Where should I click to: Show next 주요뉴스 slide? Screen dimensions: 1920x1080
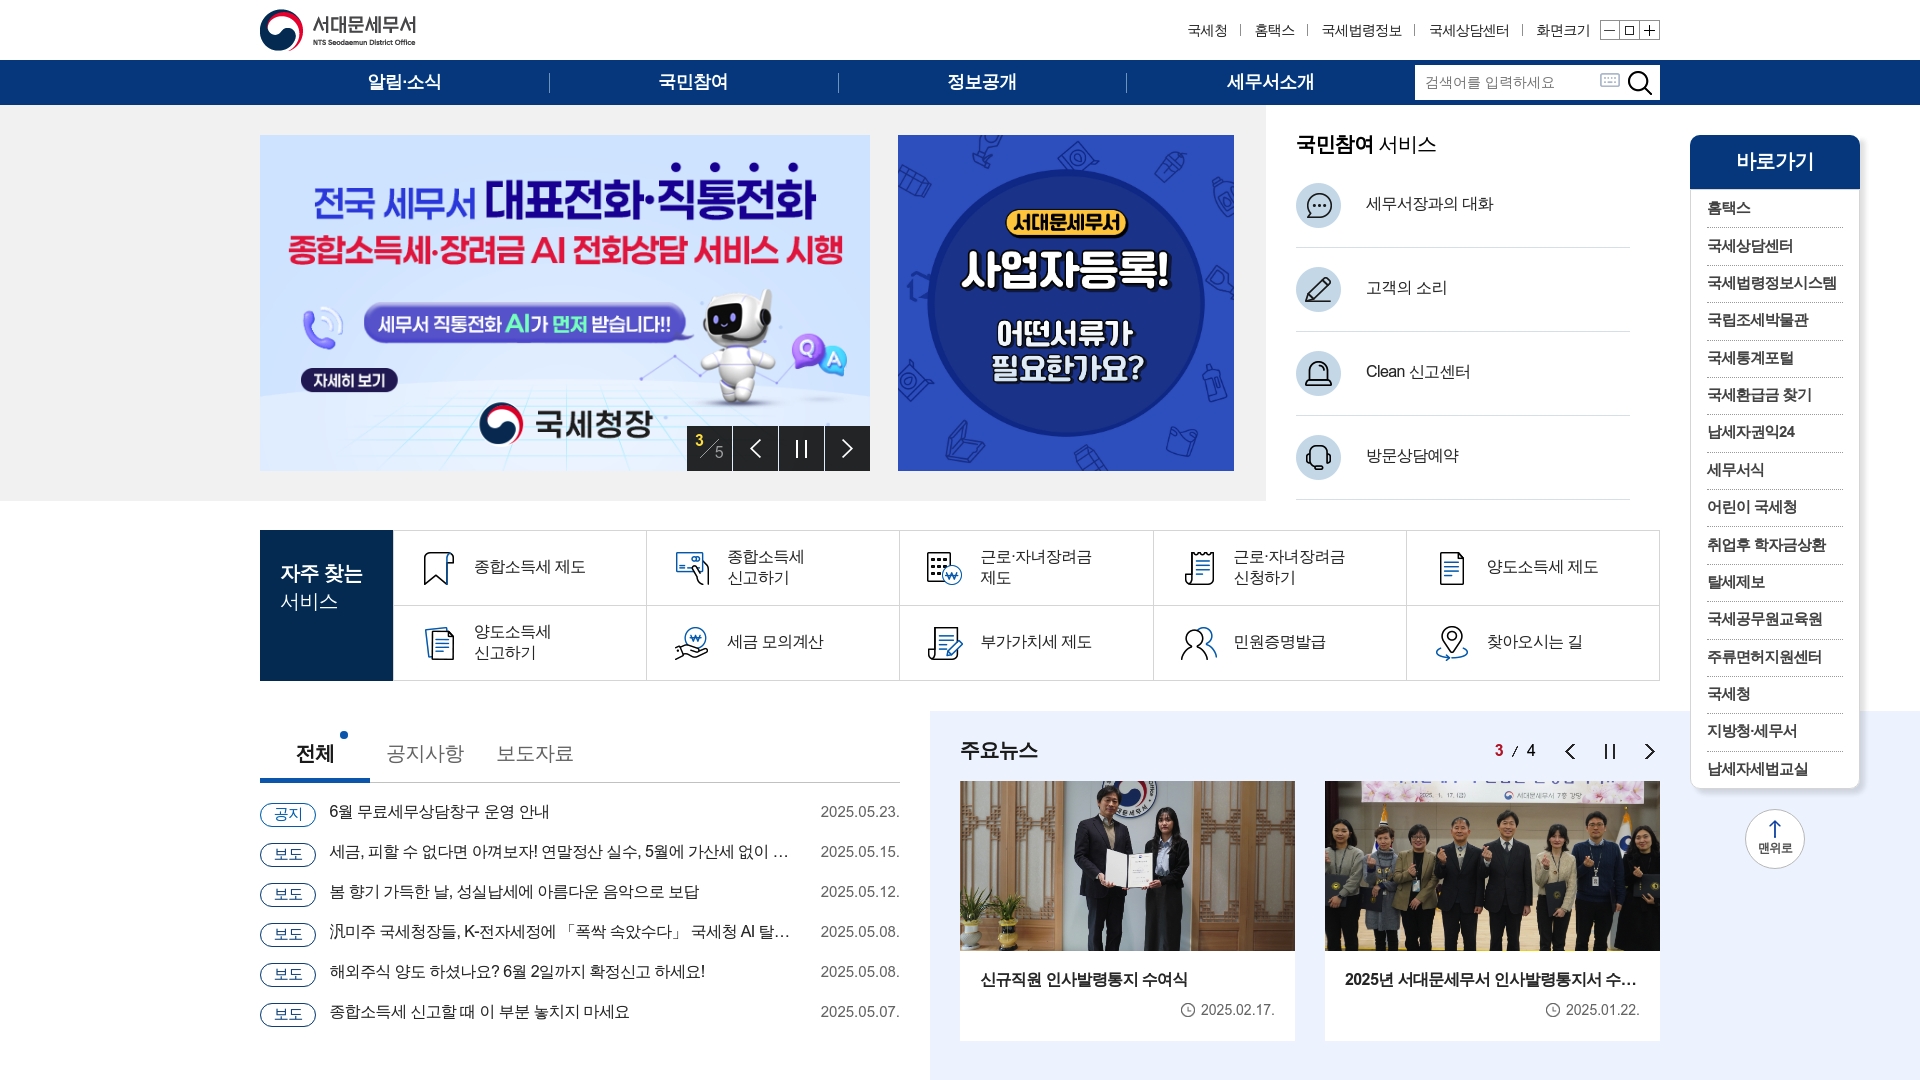pos(1650,751)
